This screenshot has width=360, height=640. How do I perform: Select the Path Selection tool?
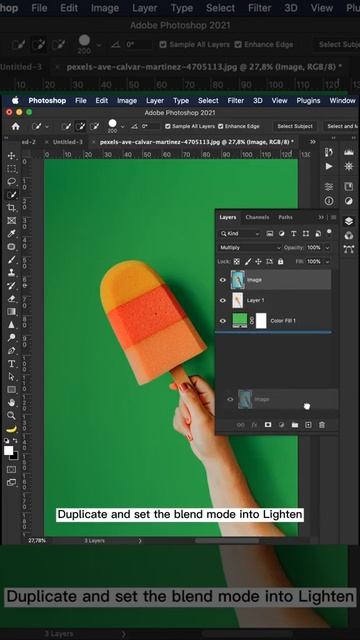pos(11,377)
